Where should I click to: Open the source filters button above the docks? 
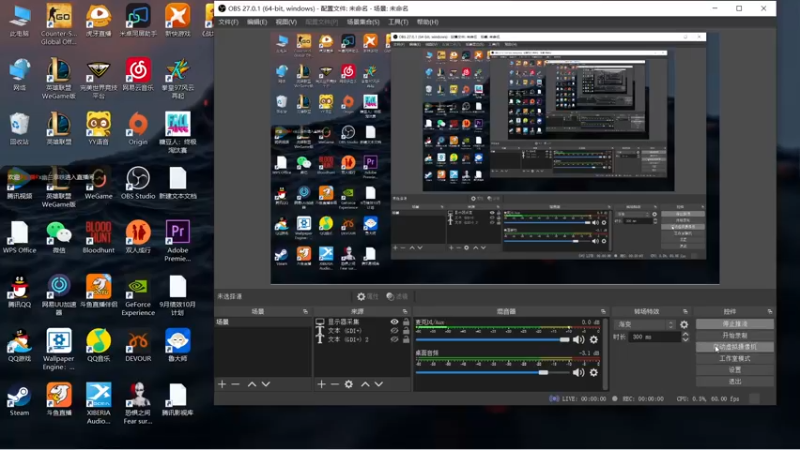click(x=397, y=296)
